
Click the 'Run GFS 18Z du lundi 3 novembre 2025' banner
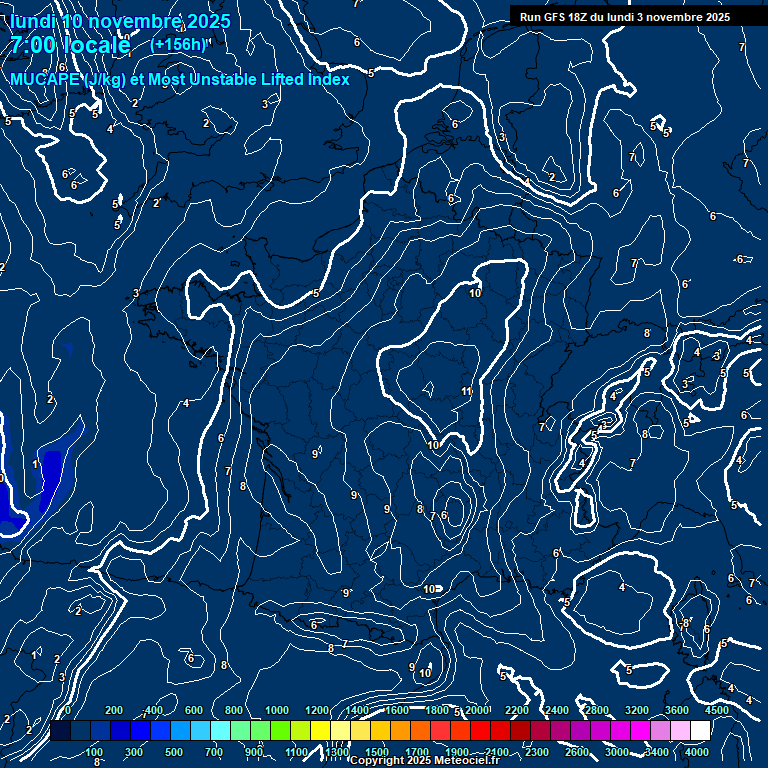tap(624, 17)
